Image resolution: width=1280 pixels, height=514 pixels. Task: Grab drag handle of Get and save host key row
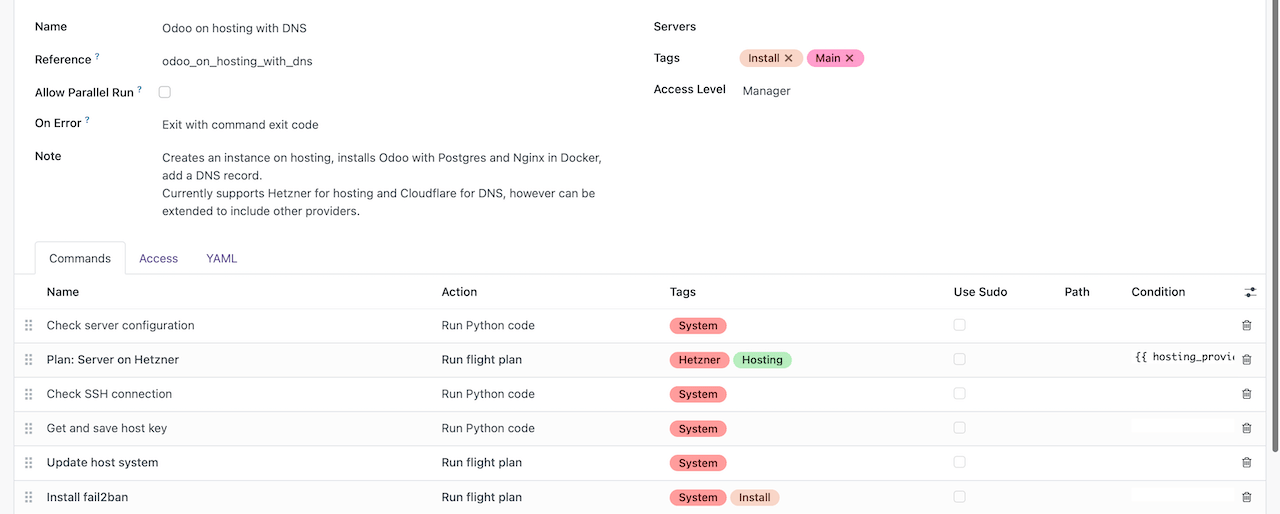(29, 428)
